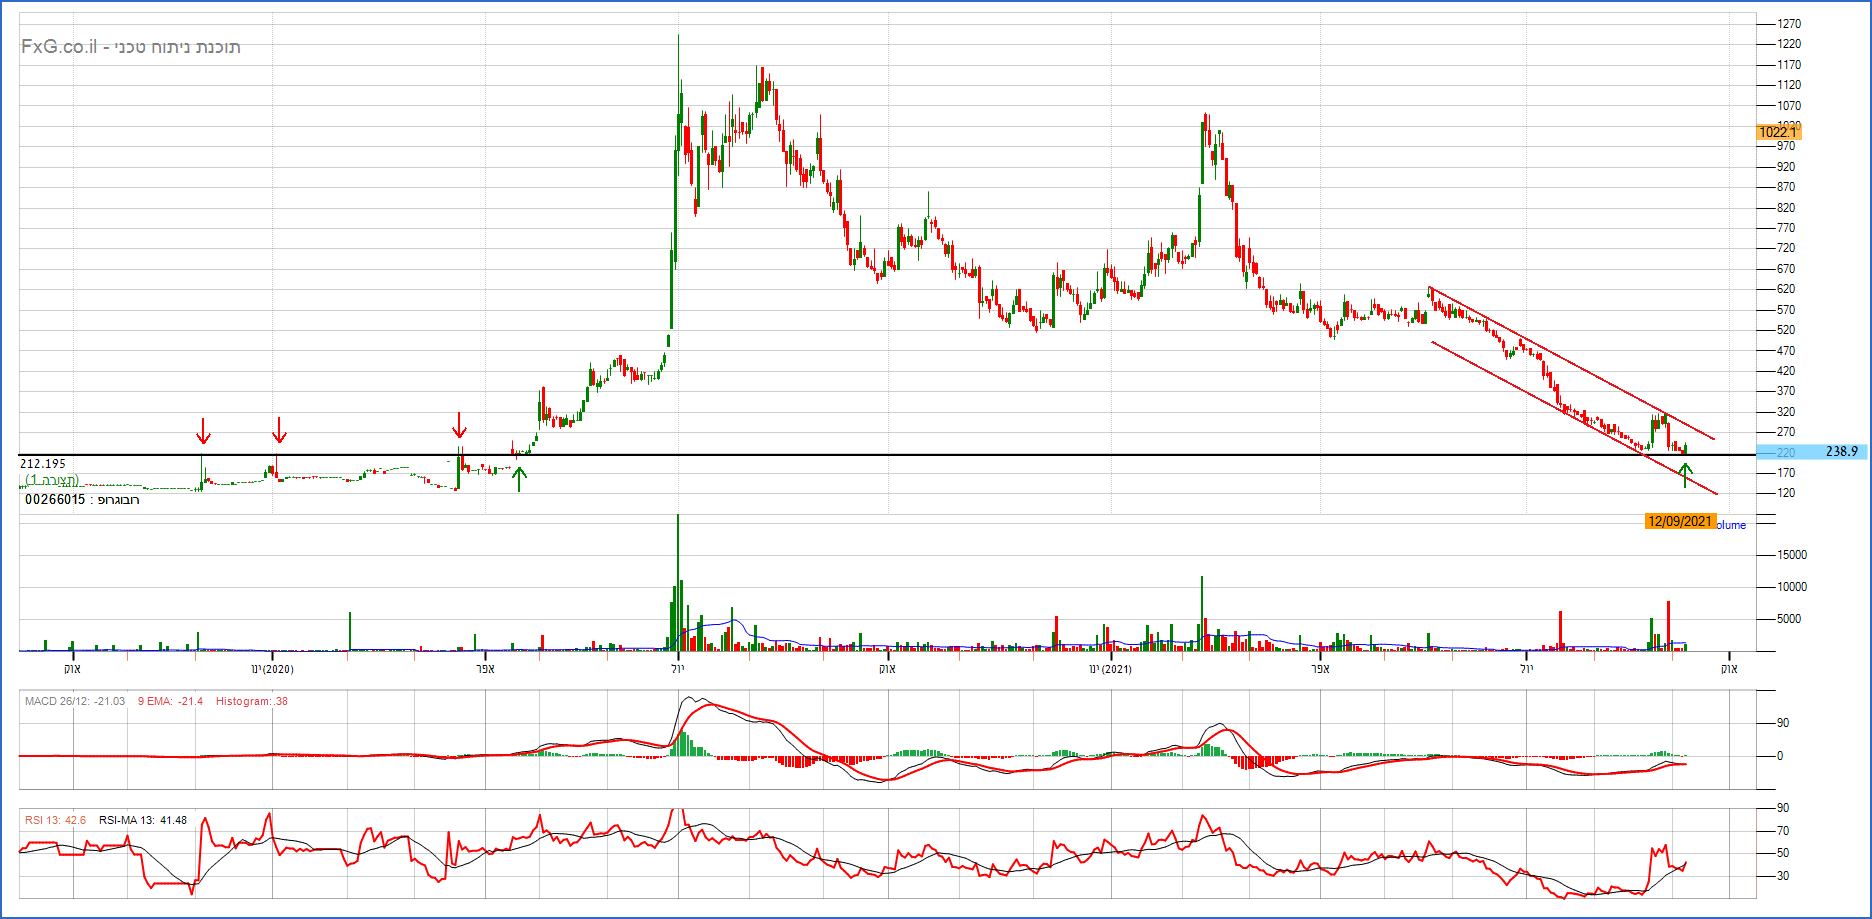1872x919 pixels.
Task: Click the Histogram value label in MACD panel
Action: (251, 701)
